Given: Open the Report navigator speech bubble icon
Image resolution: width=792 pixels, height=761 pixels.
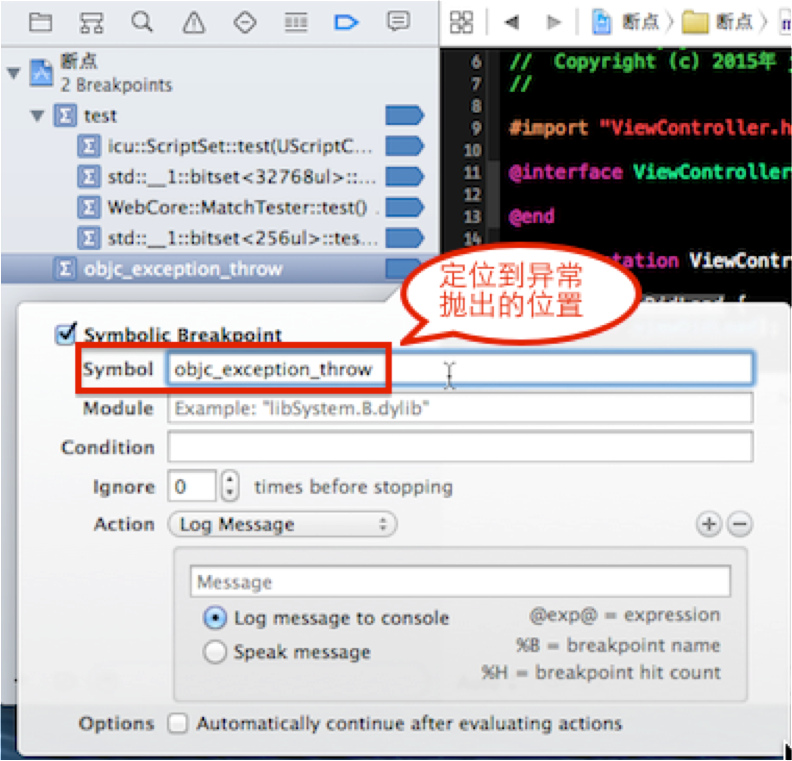Looking at the screenshot, I should coord(398,22).
